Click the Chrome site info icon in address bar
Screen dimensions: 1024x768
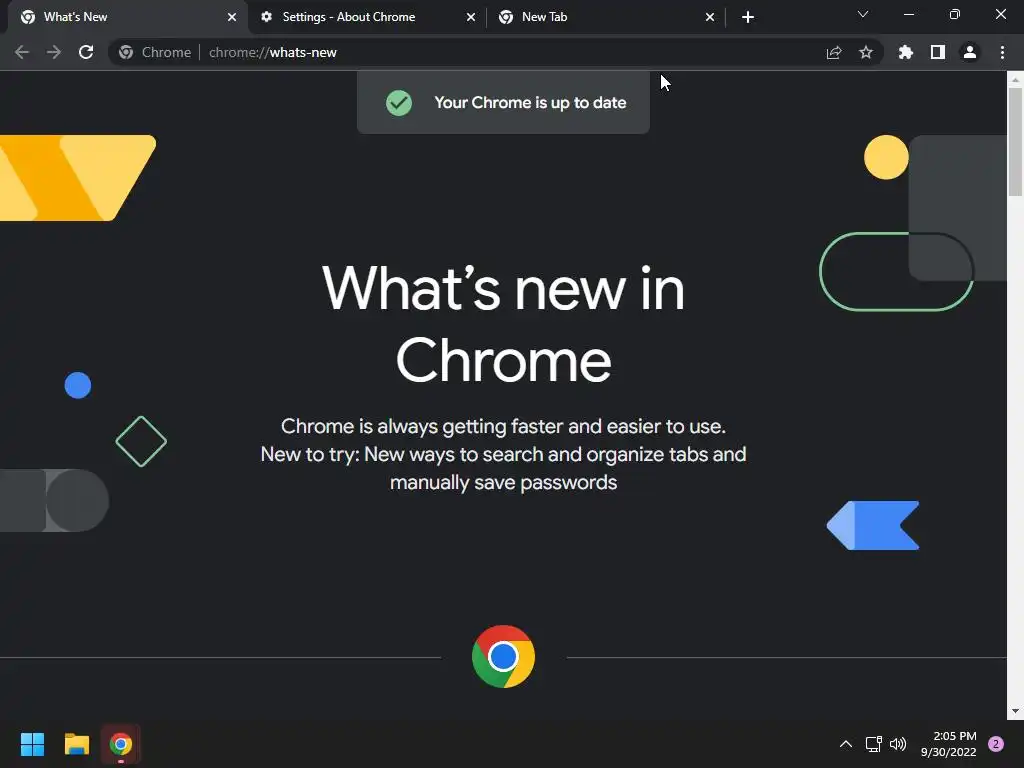[126, 52]
